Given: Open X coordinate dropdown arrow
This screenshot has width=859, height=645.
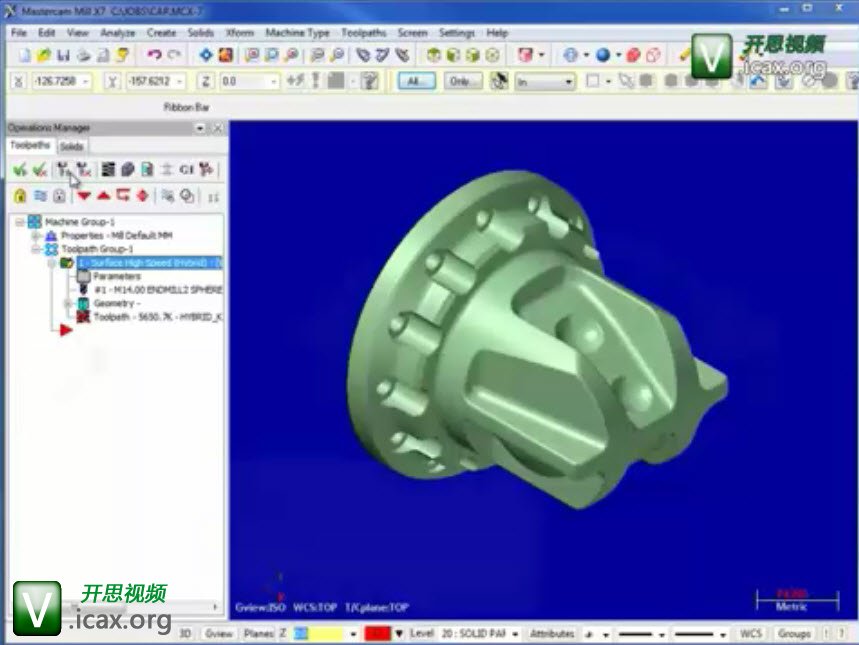Looking at the screenshot, I should tap(86, 81).
